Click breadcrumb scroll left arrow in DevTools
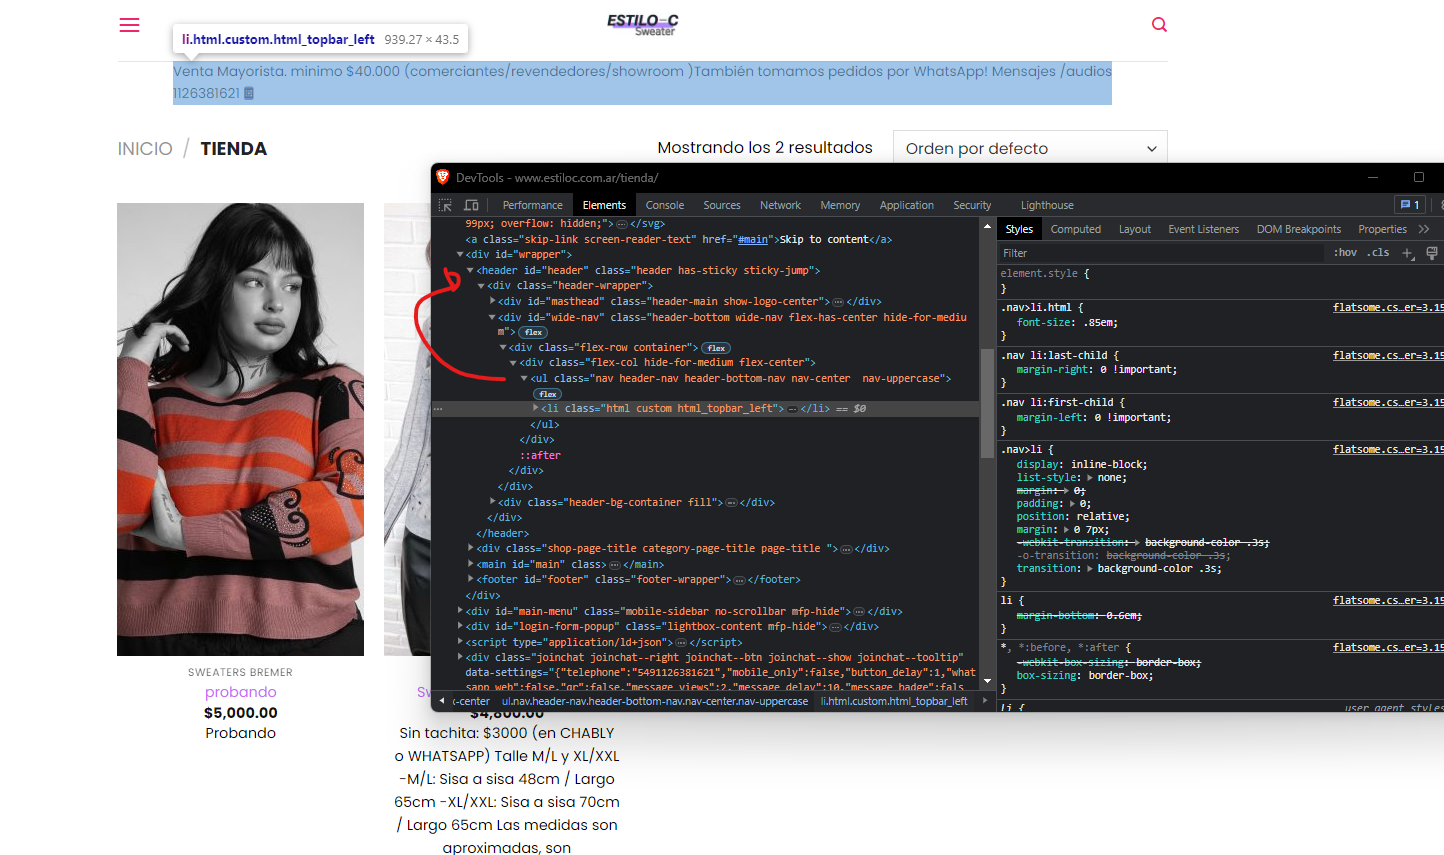Screen dimensions: 1444x855 [441, 701]
